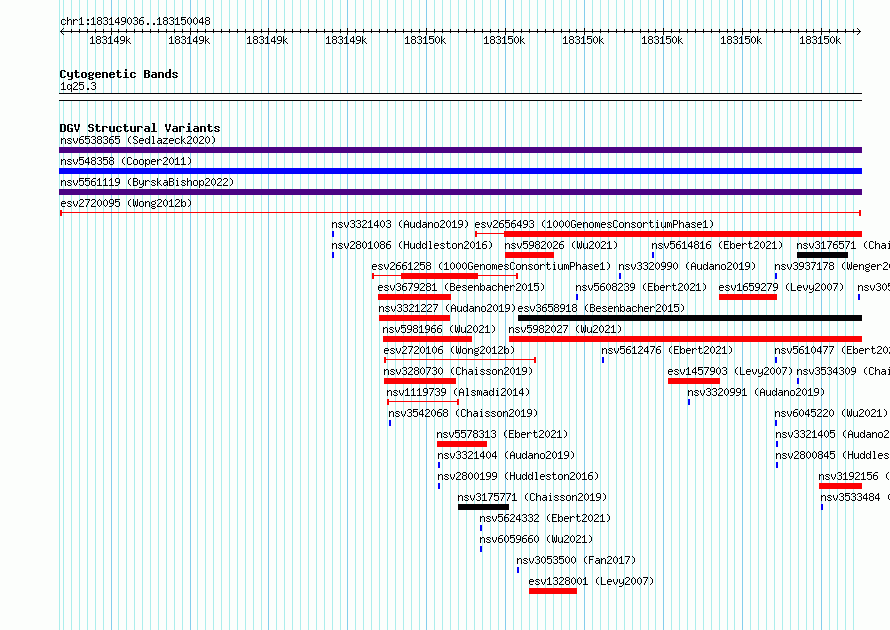Select nsv3175771 (Chaisson2019) label
890x630 pixels.
point(532,497)
